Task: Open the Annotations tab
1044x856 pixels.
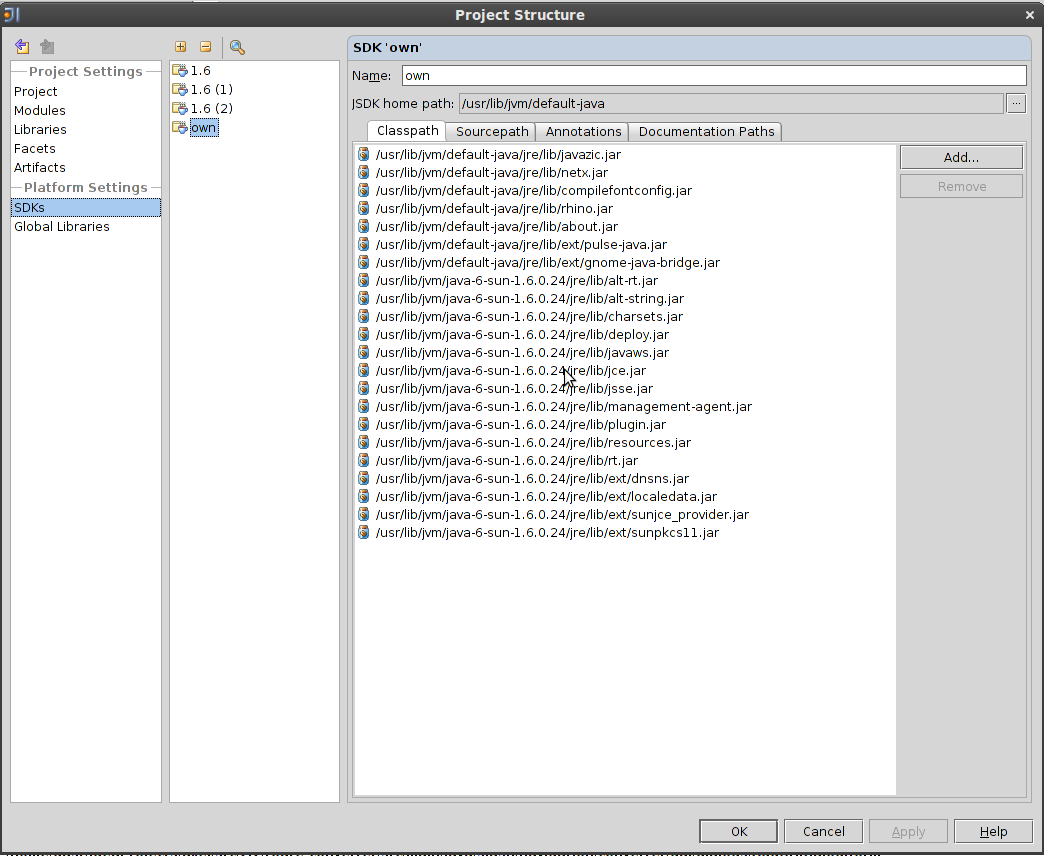Action: (x=583, y=132)
